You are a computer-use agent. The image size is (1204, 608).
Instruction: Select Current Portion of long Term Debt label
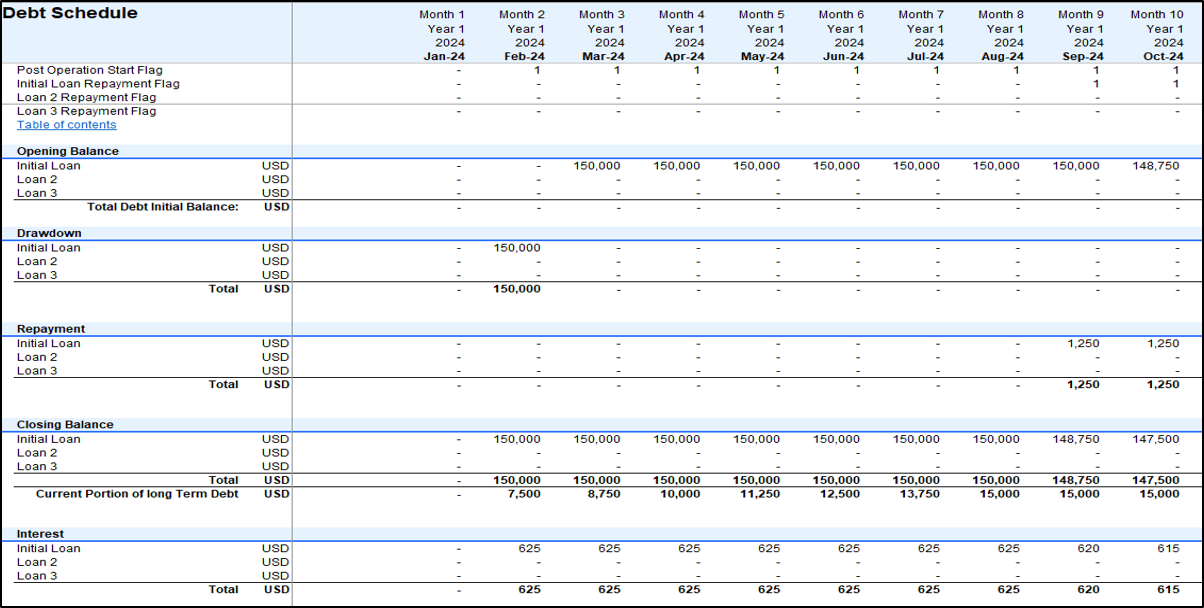click(137, 494)
